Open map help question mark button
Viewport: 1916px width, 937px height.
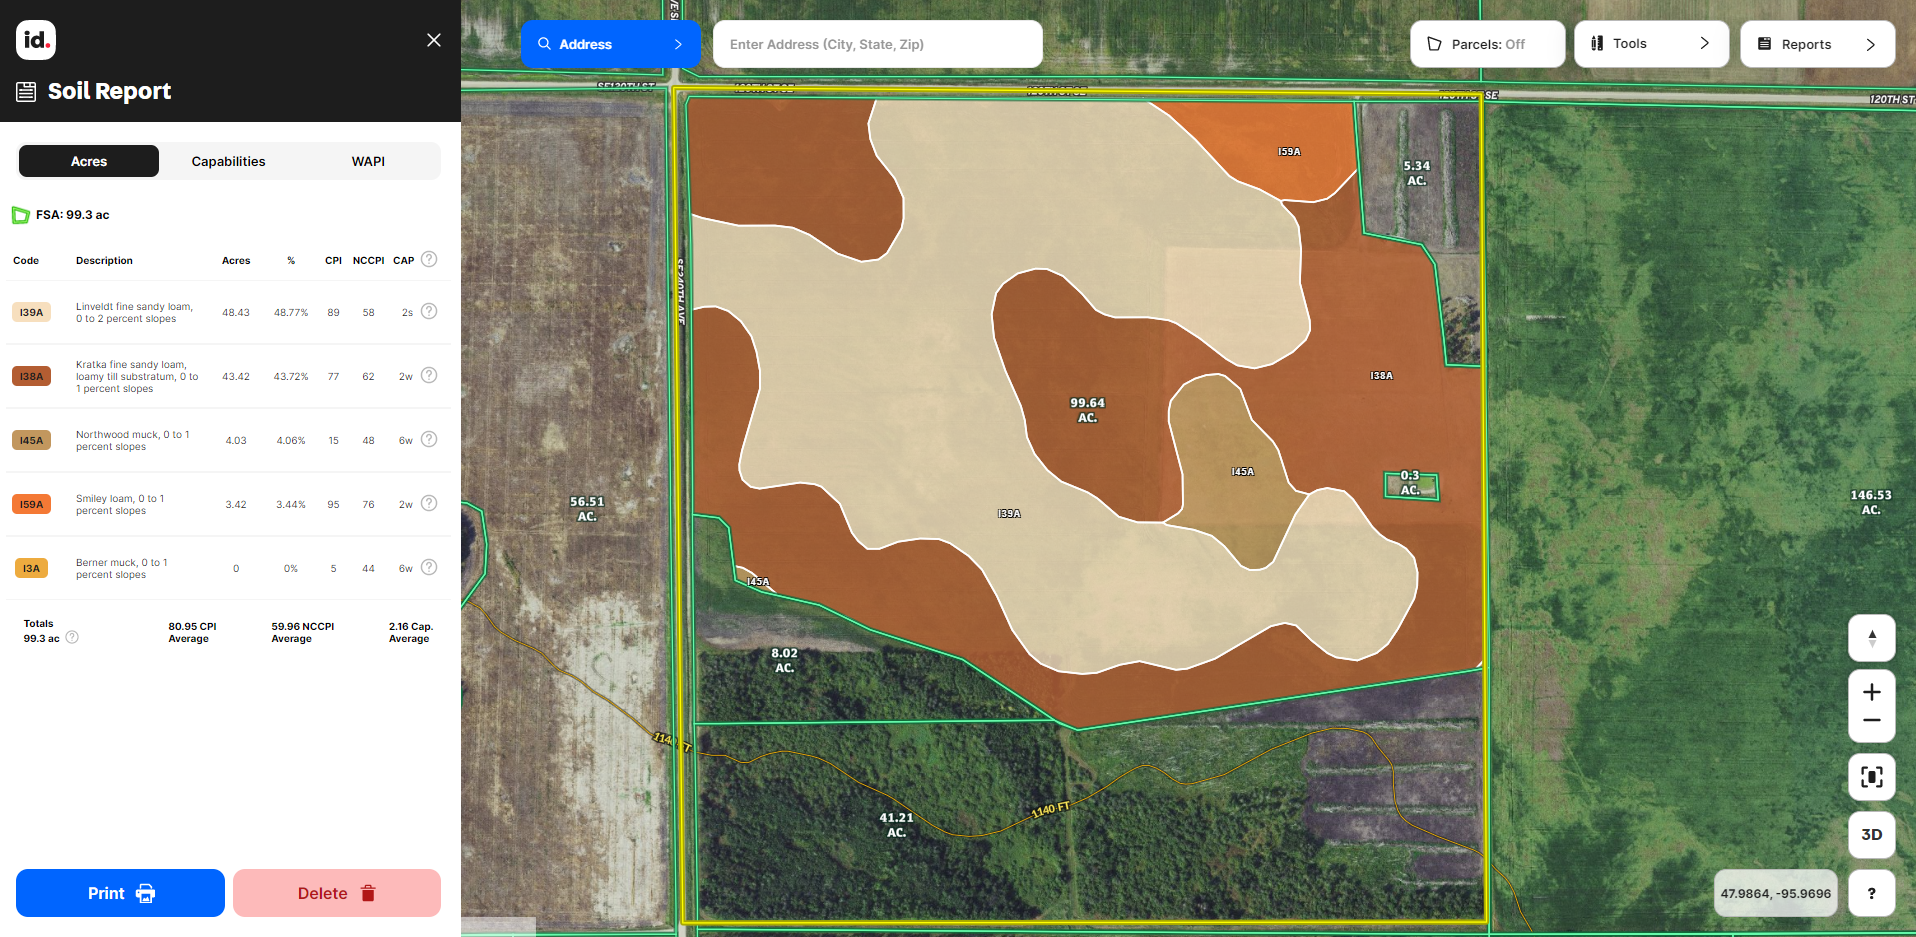tap(1871, 893)
